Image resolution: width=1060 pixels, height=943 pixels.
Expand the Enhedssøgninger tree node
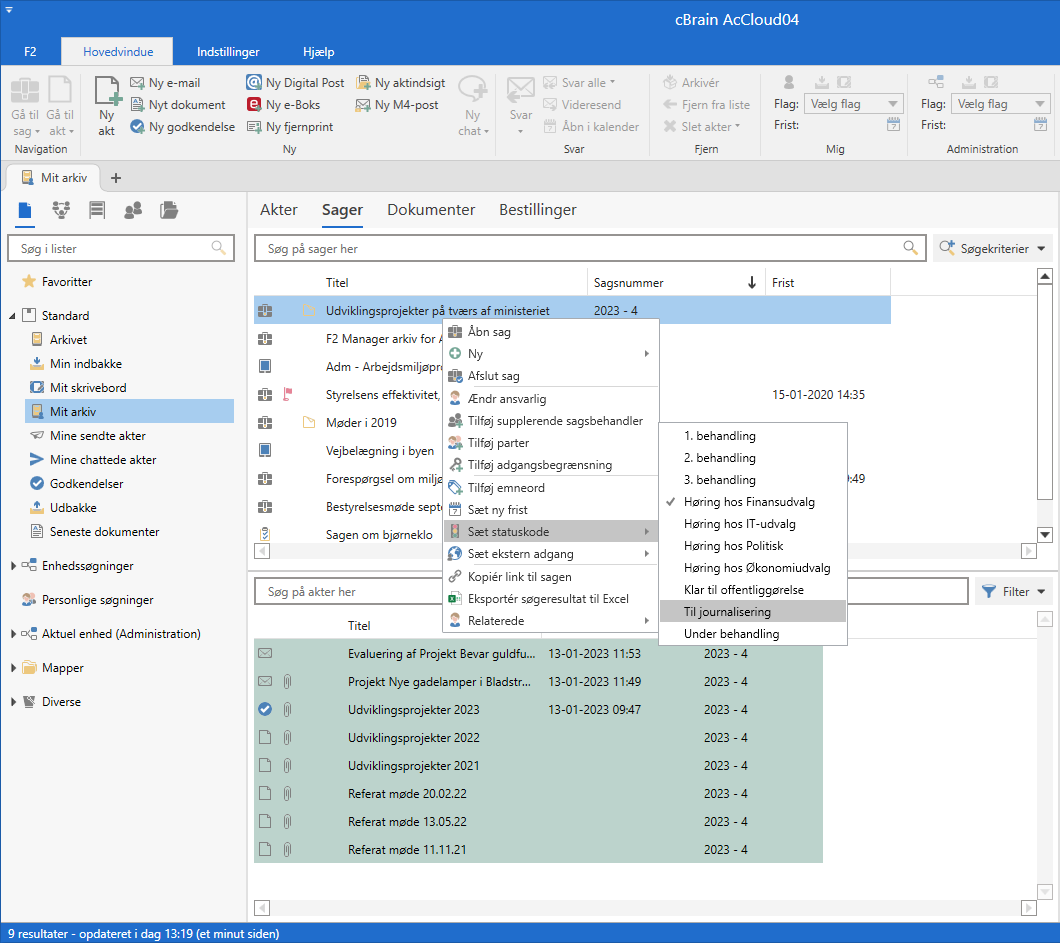tap(14, 566)
